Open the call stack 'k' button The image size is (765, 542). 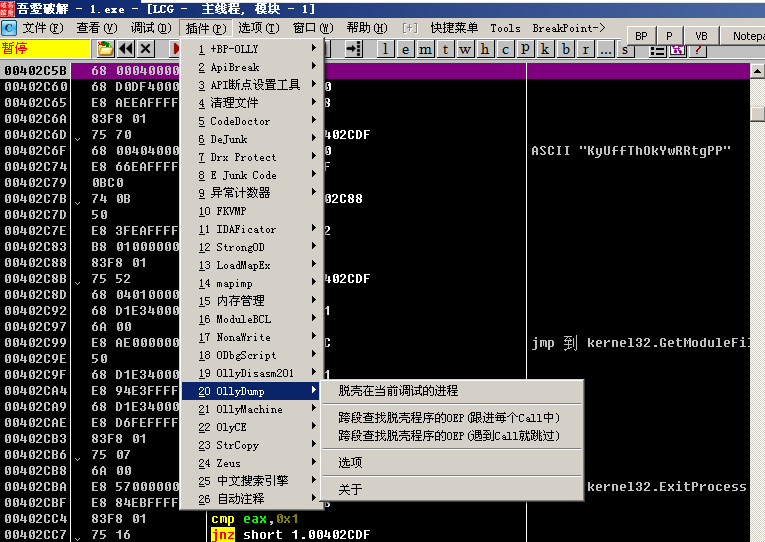pos(545,49)
